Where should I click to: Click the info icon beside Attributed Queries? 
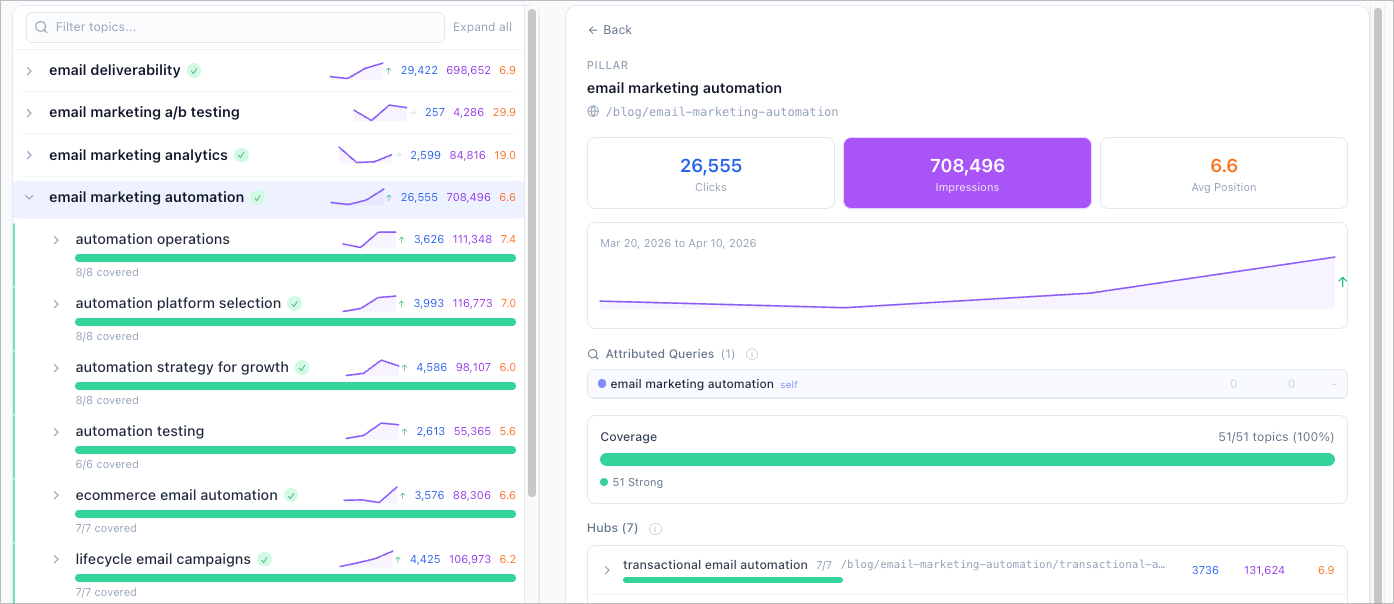(751, 353)
